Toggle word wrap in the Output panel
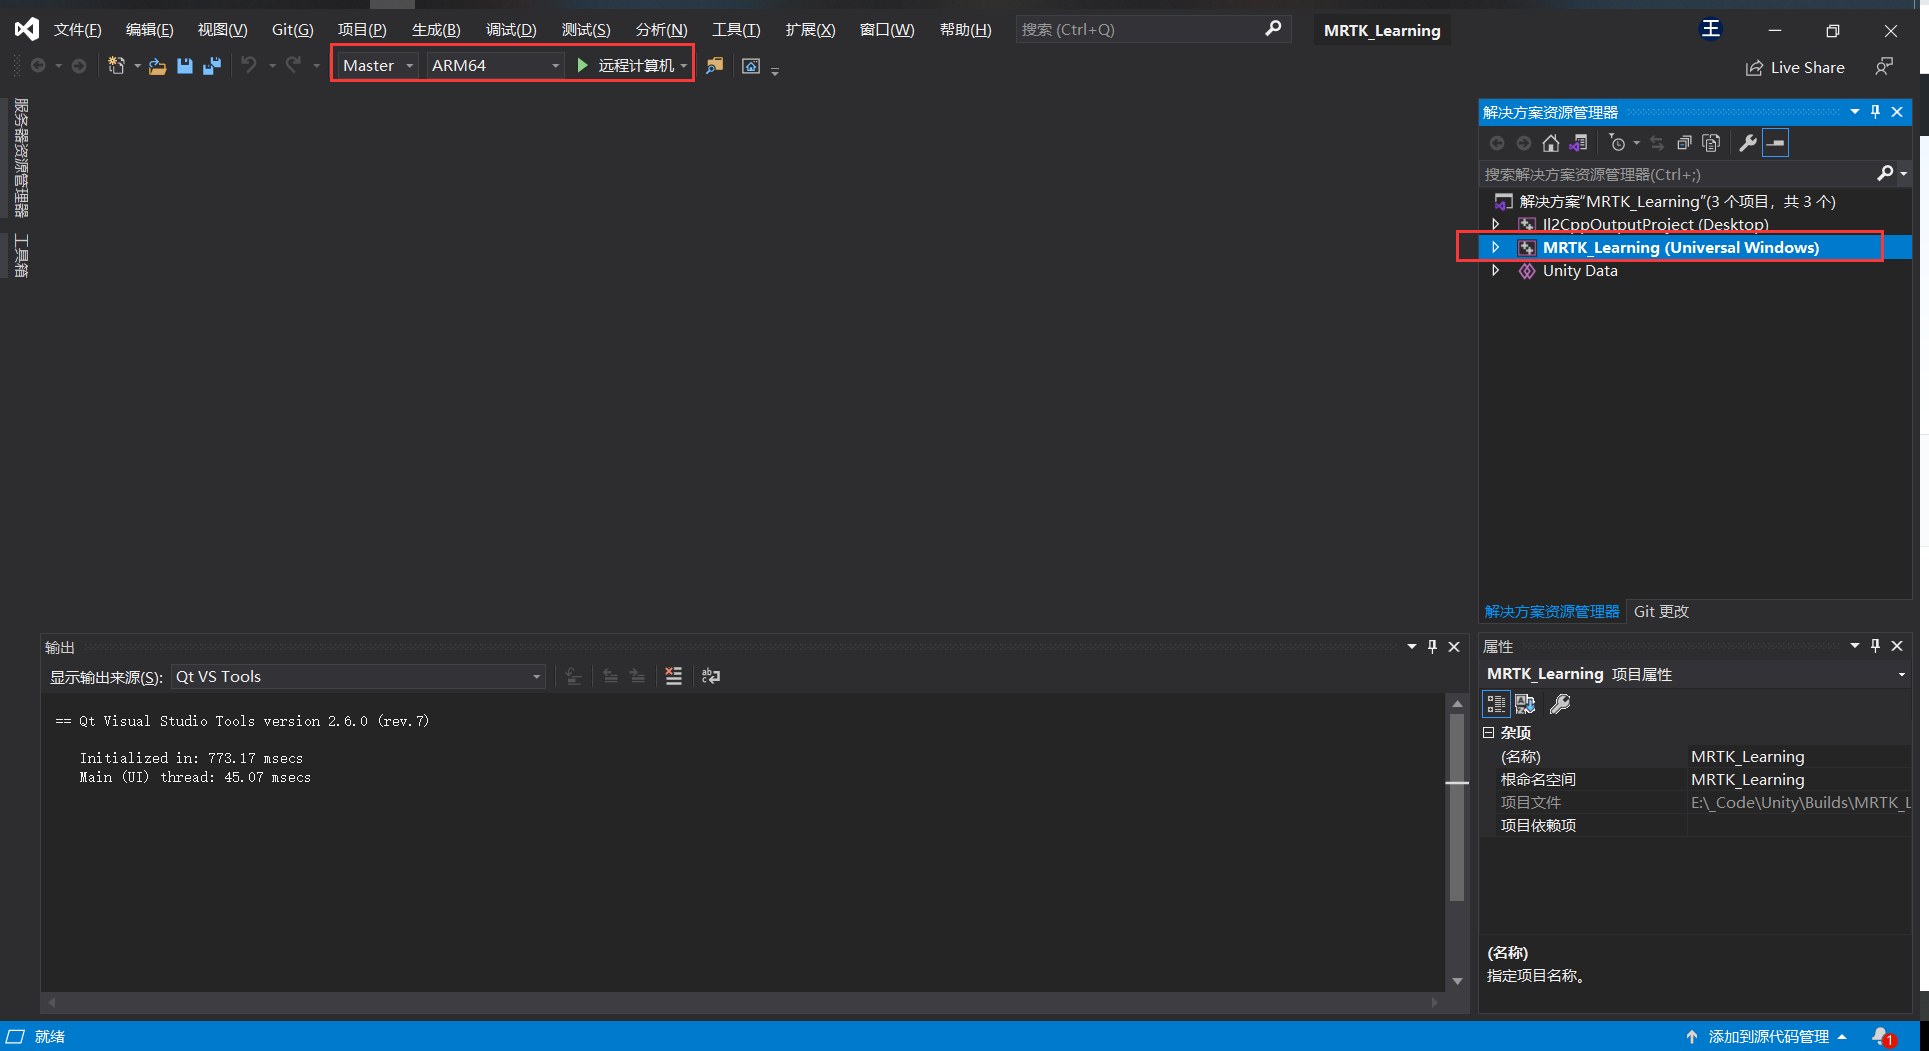This screenshot has height=1051, width=1929. 711,677
